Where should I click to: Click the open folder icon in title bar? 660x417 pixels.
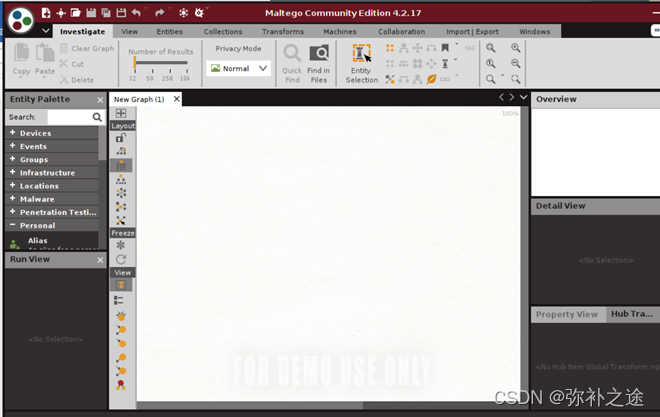click(x=76, y=13)
